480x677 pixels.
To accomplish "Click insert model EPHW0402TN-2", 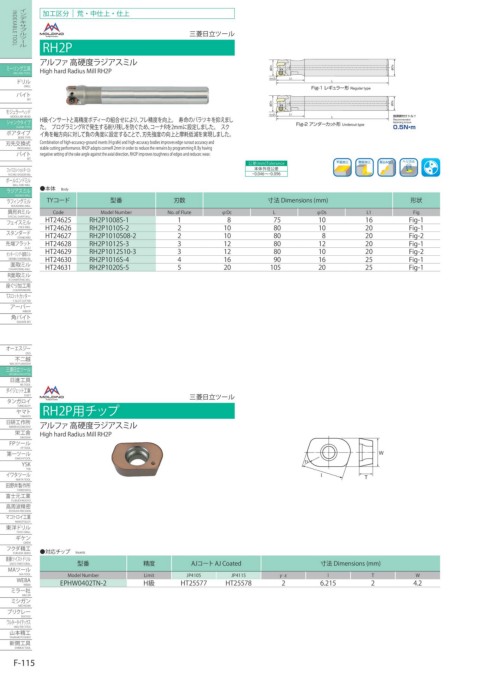I will (83, 583).
